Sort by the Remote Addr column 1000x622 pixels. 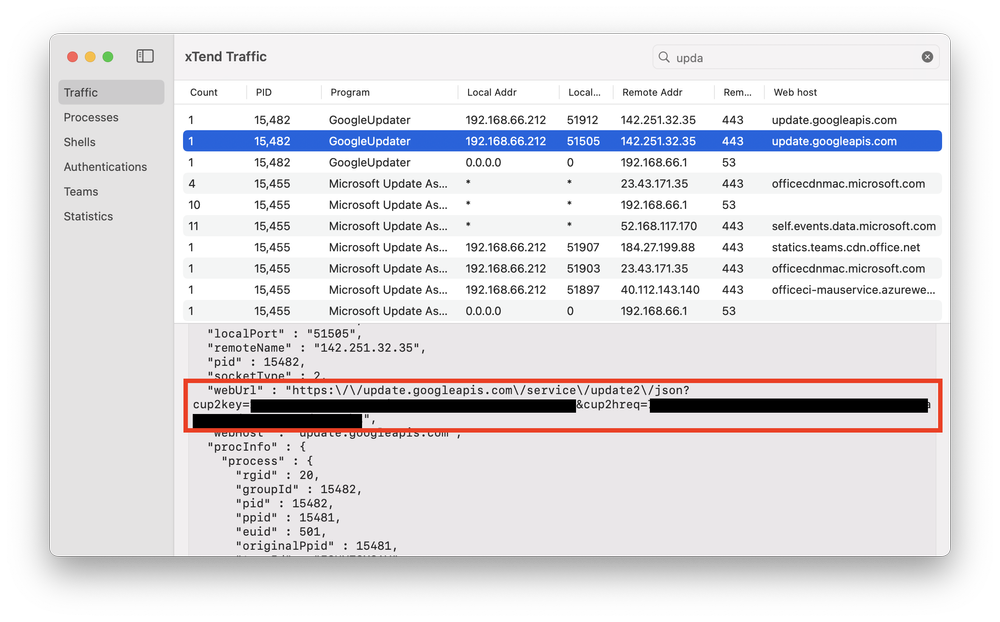(652, 92)
